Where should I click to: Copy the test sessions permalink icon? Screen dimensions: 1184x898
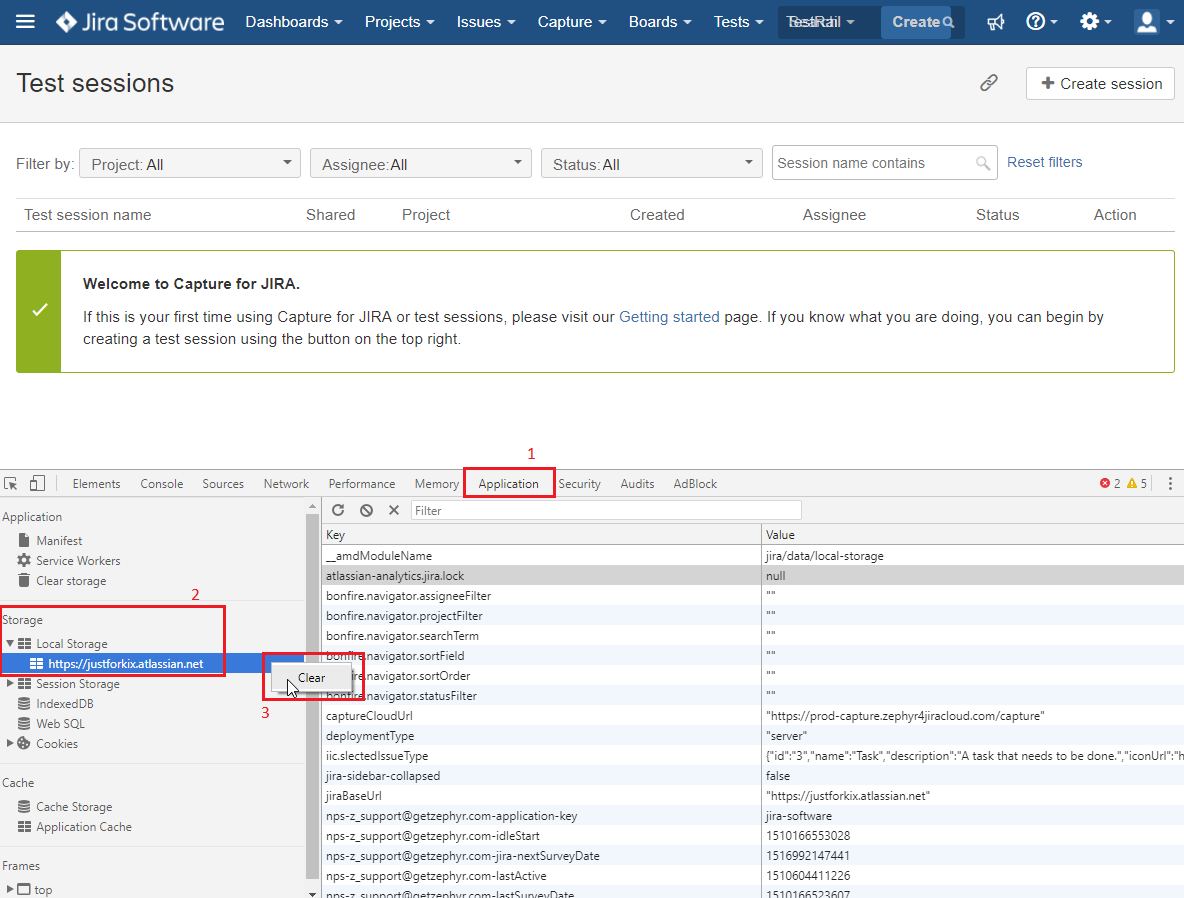988,83
